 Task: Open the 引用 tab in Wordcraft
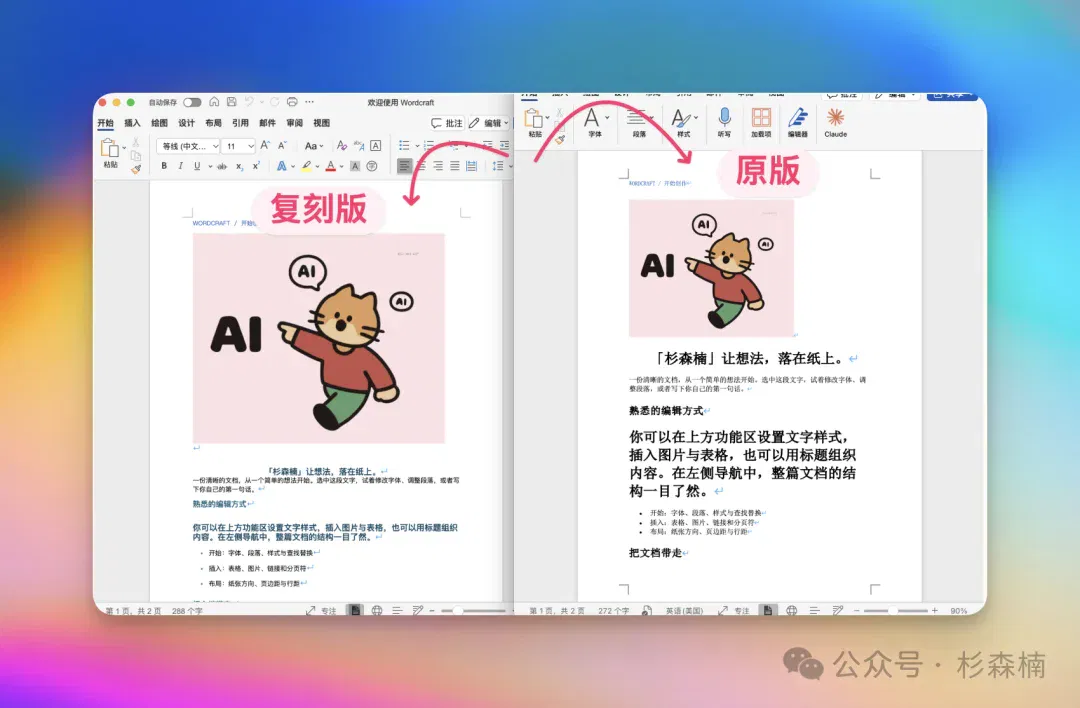(240, 123)
